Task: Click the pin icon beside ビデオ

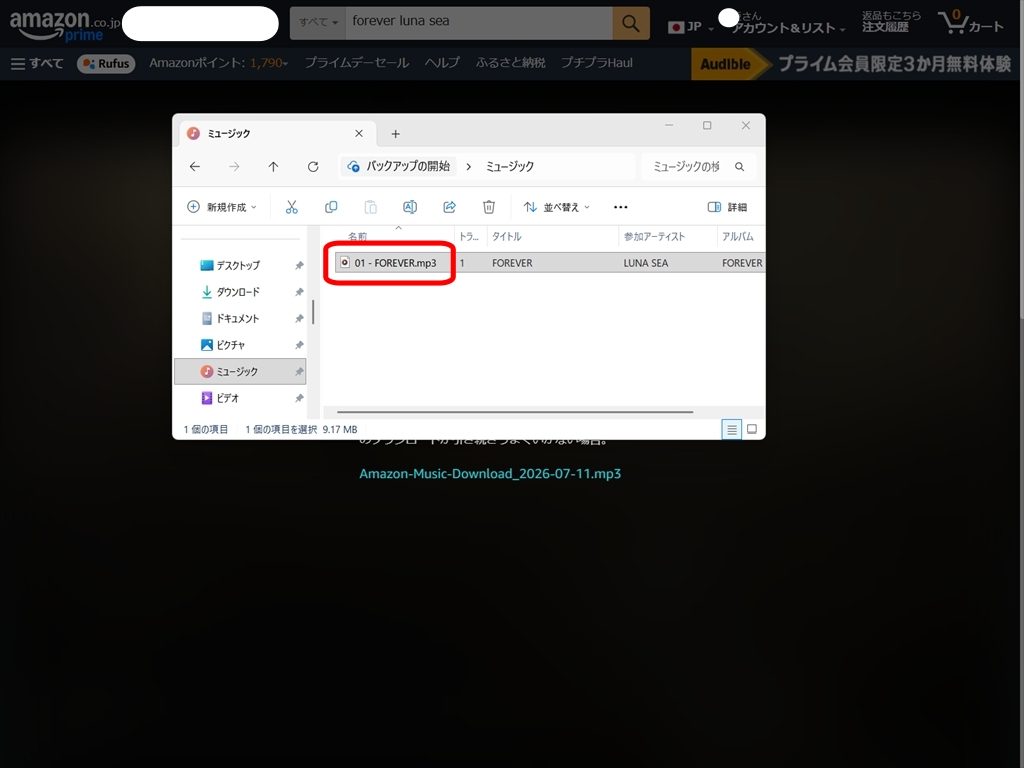Action: tap(299, 398)
